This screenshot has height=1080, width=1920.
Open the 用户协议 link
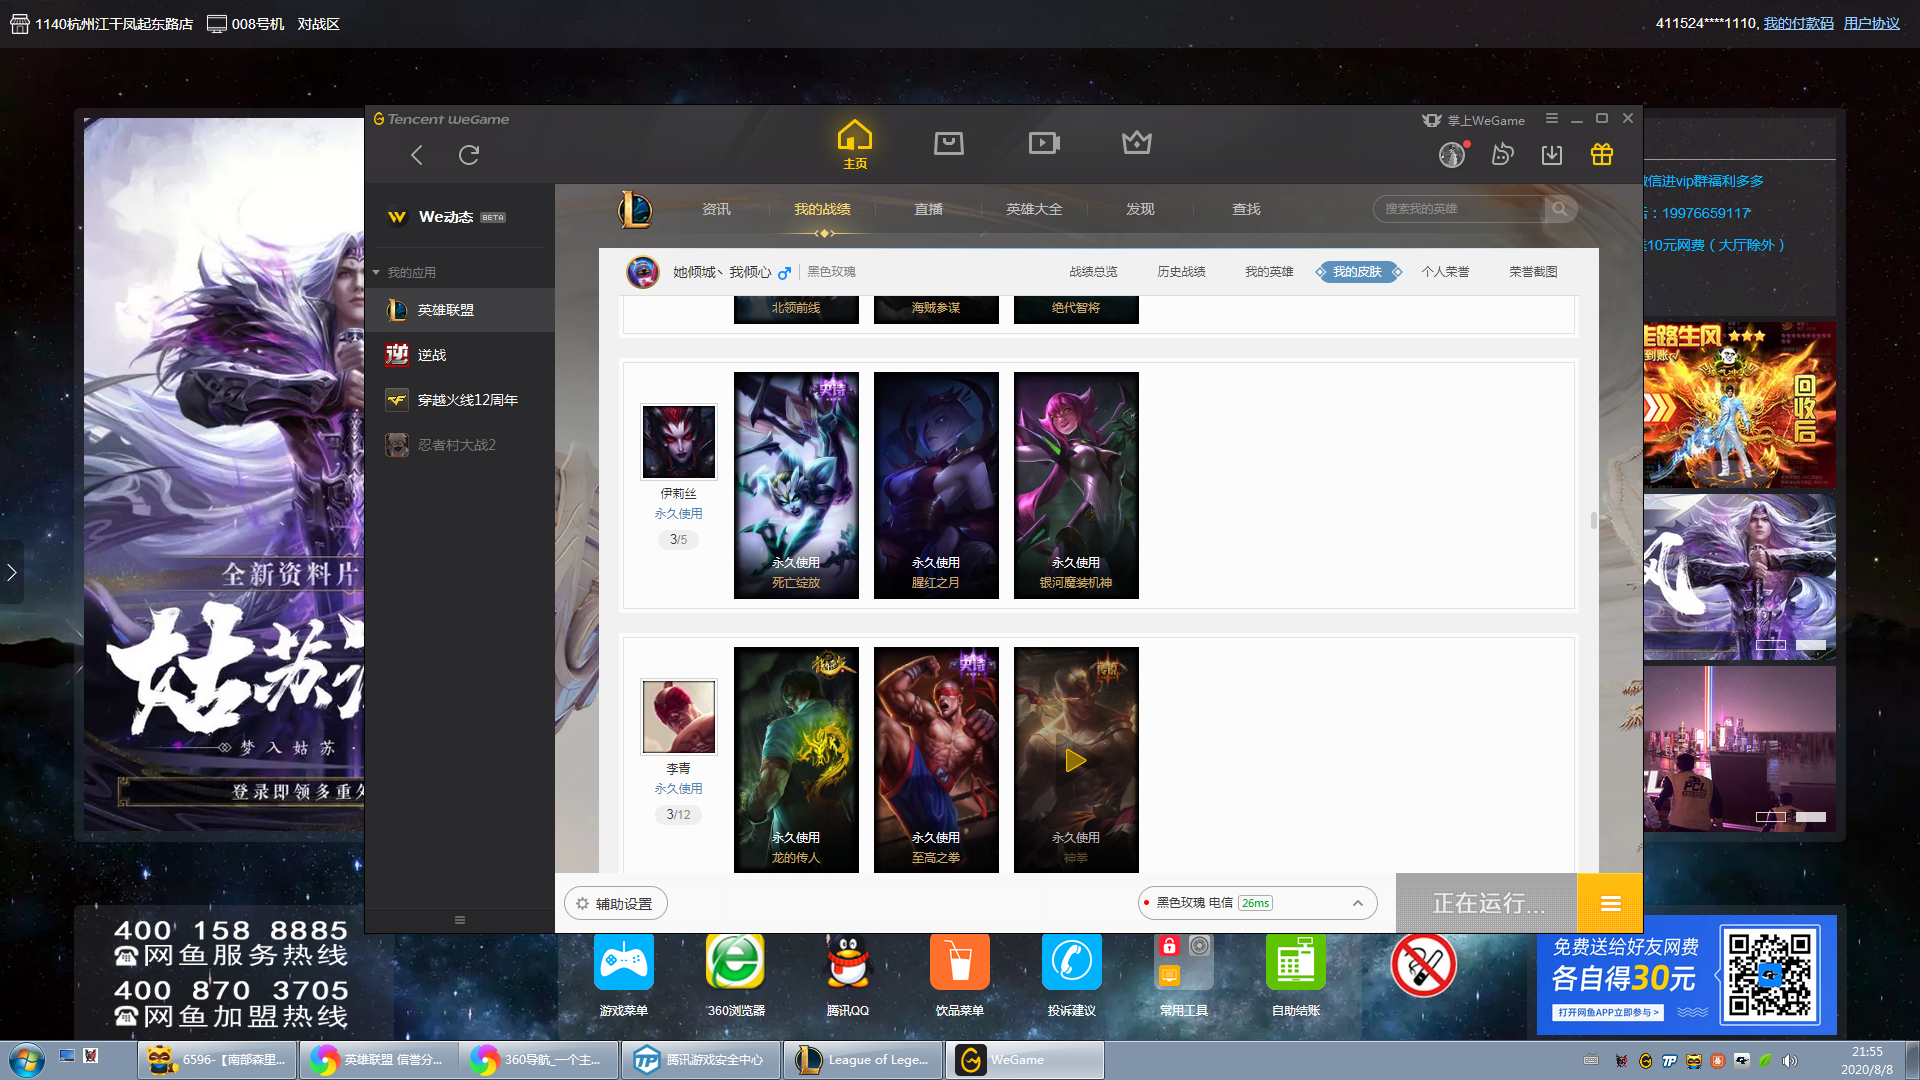(x=1872, y=24)
